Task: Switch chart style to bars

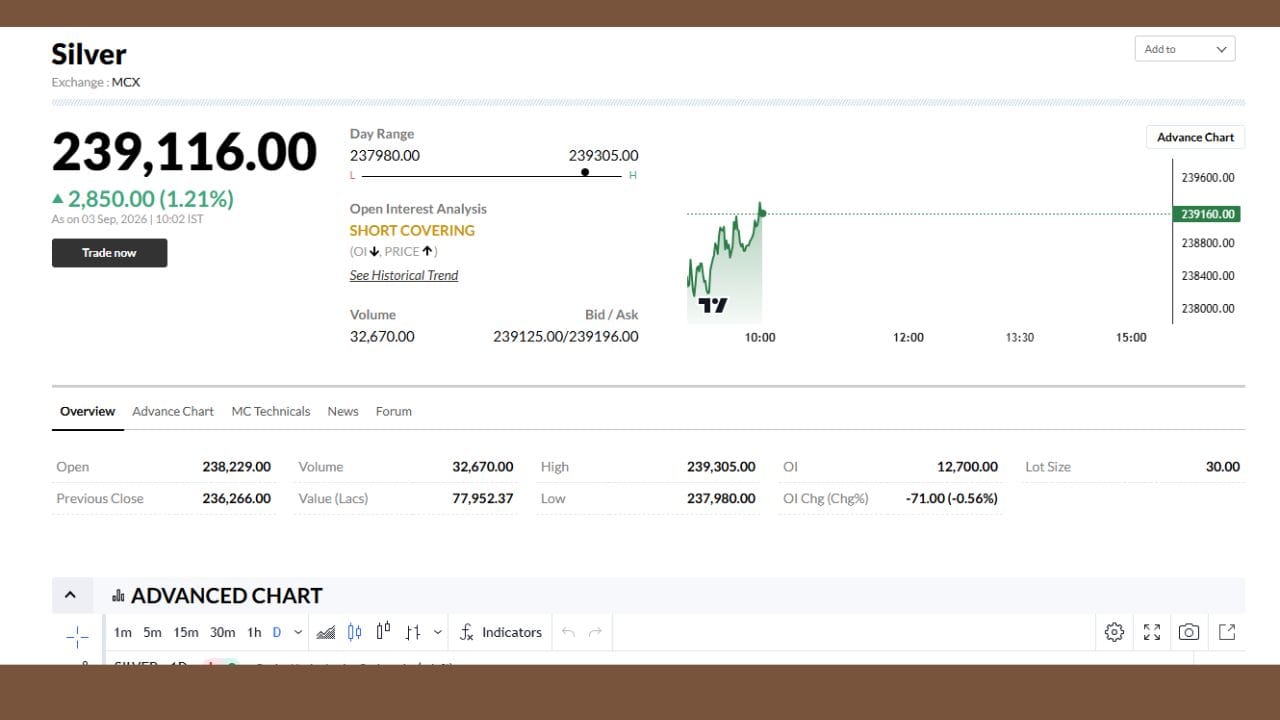Action: tap(413, 632)
